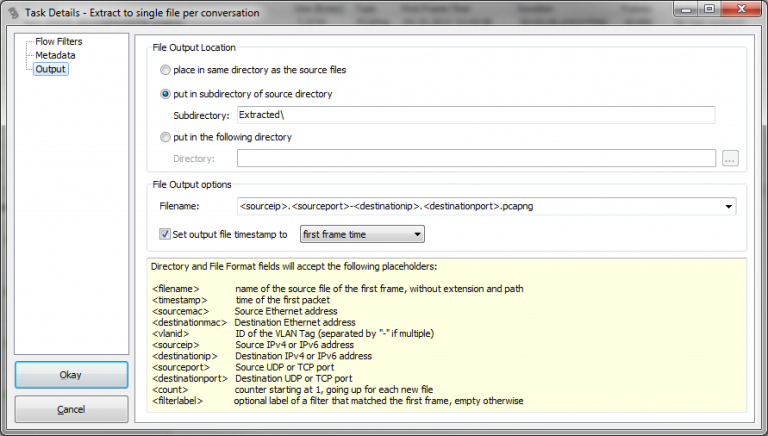Open the first frame time dropdown
Viewport: 768px width, 436px height.
click(361, 235)
